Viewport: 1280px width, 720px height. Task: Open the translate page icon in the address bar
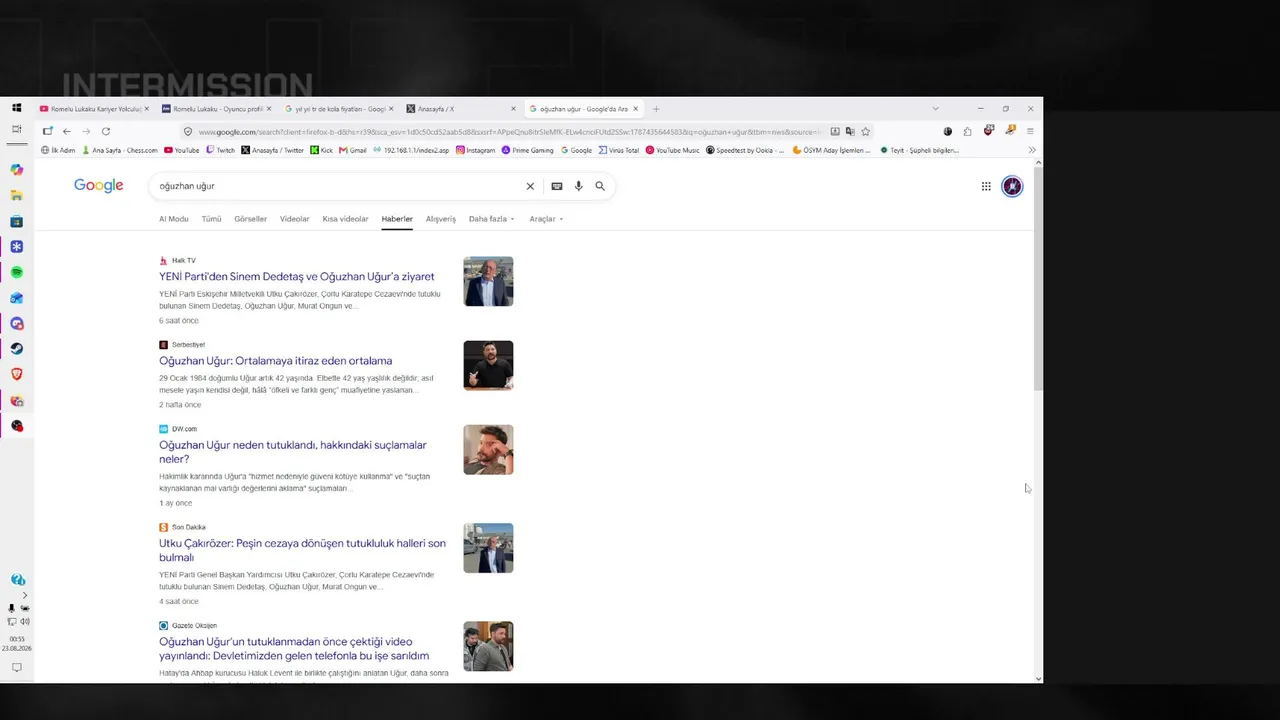click(x=850, y=131)
